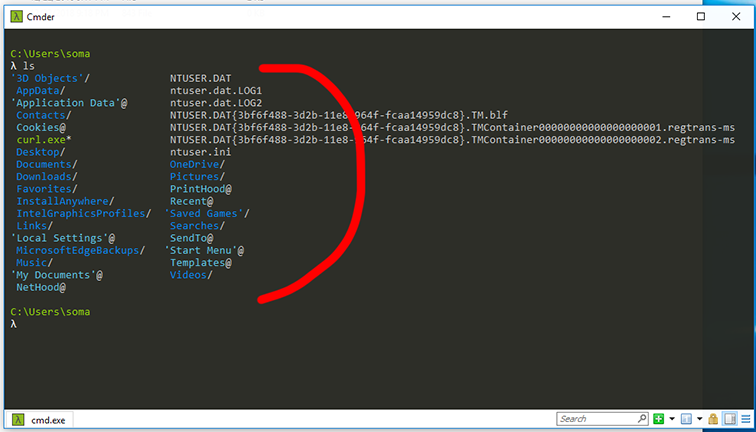Open the hamburger settings menu

pyautogui.click(x=747, y=418)
